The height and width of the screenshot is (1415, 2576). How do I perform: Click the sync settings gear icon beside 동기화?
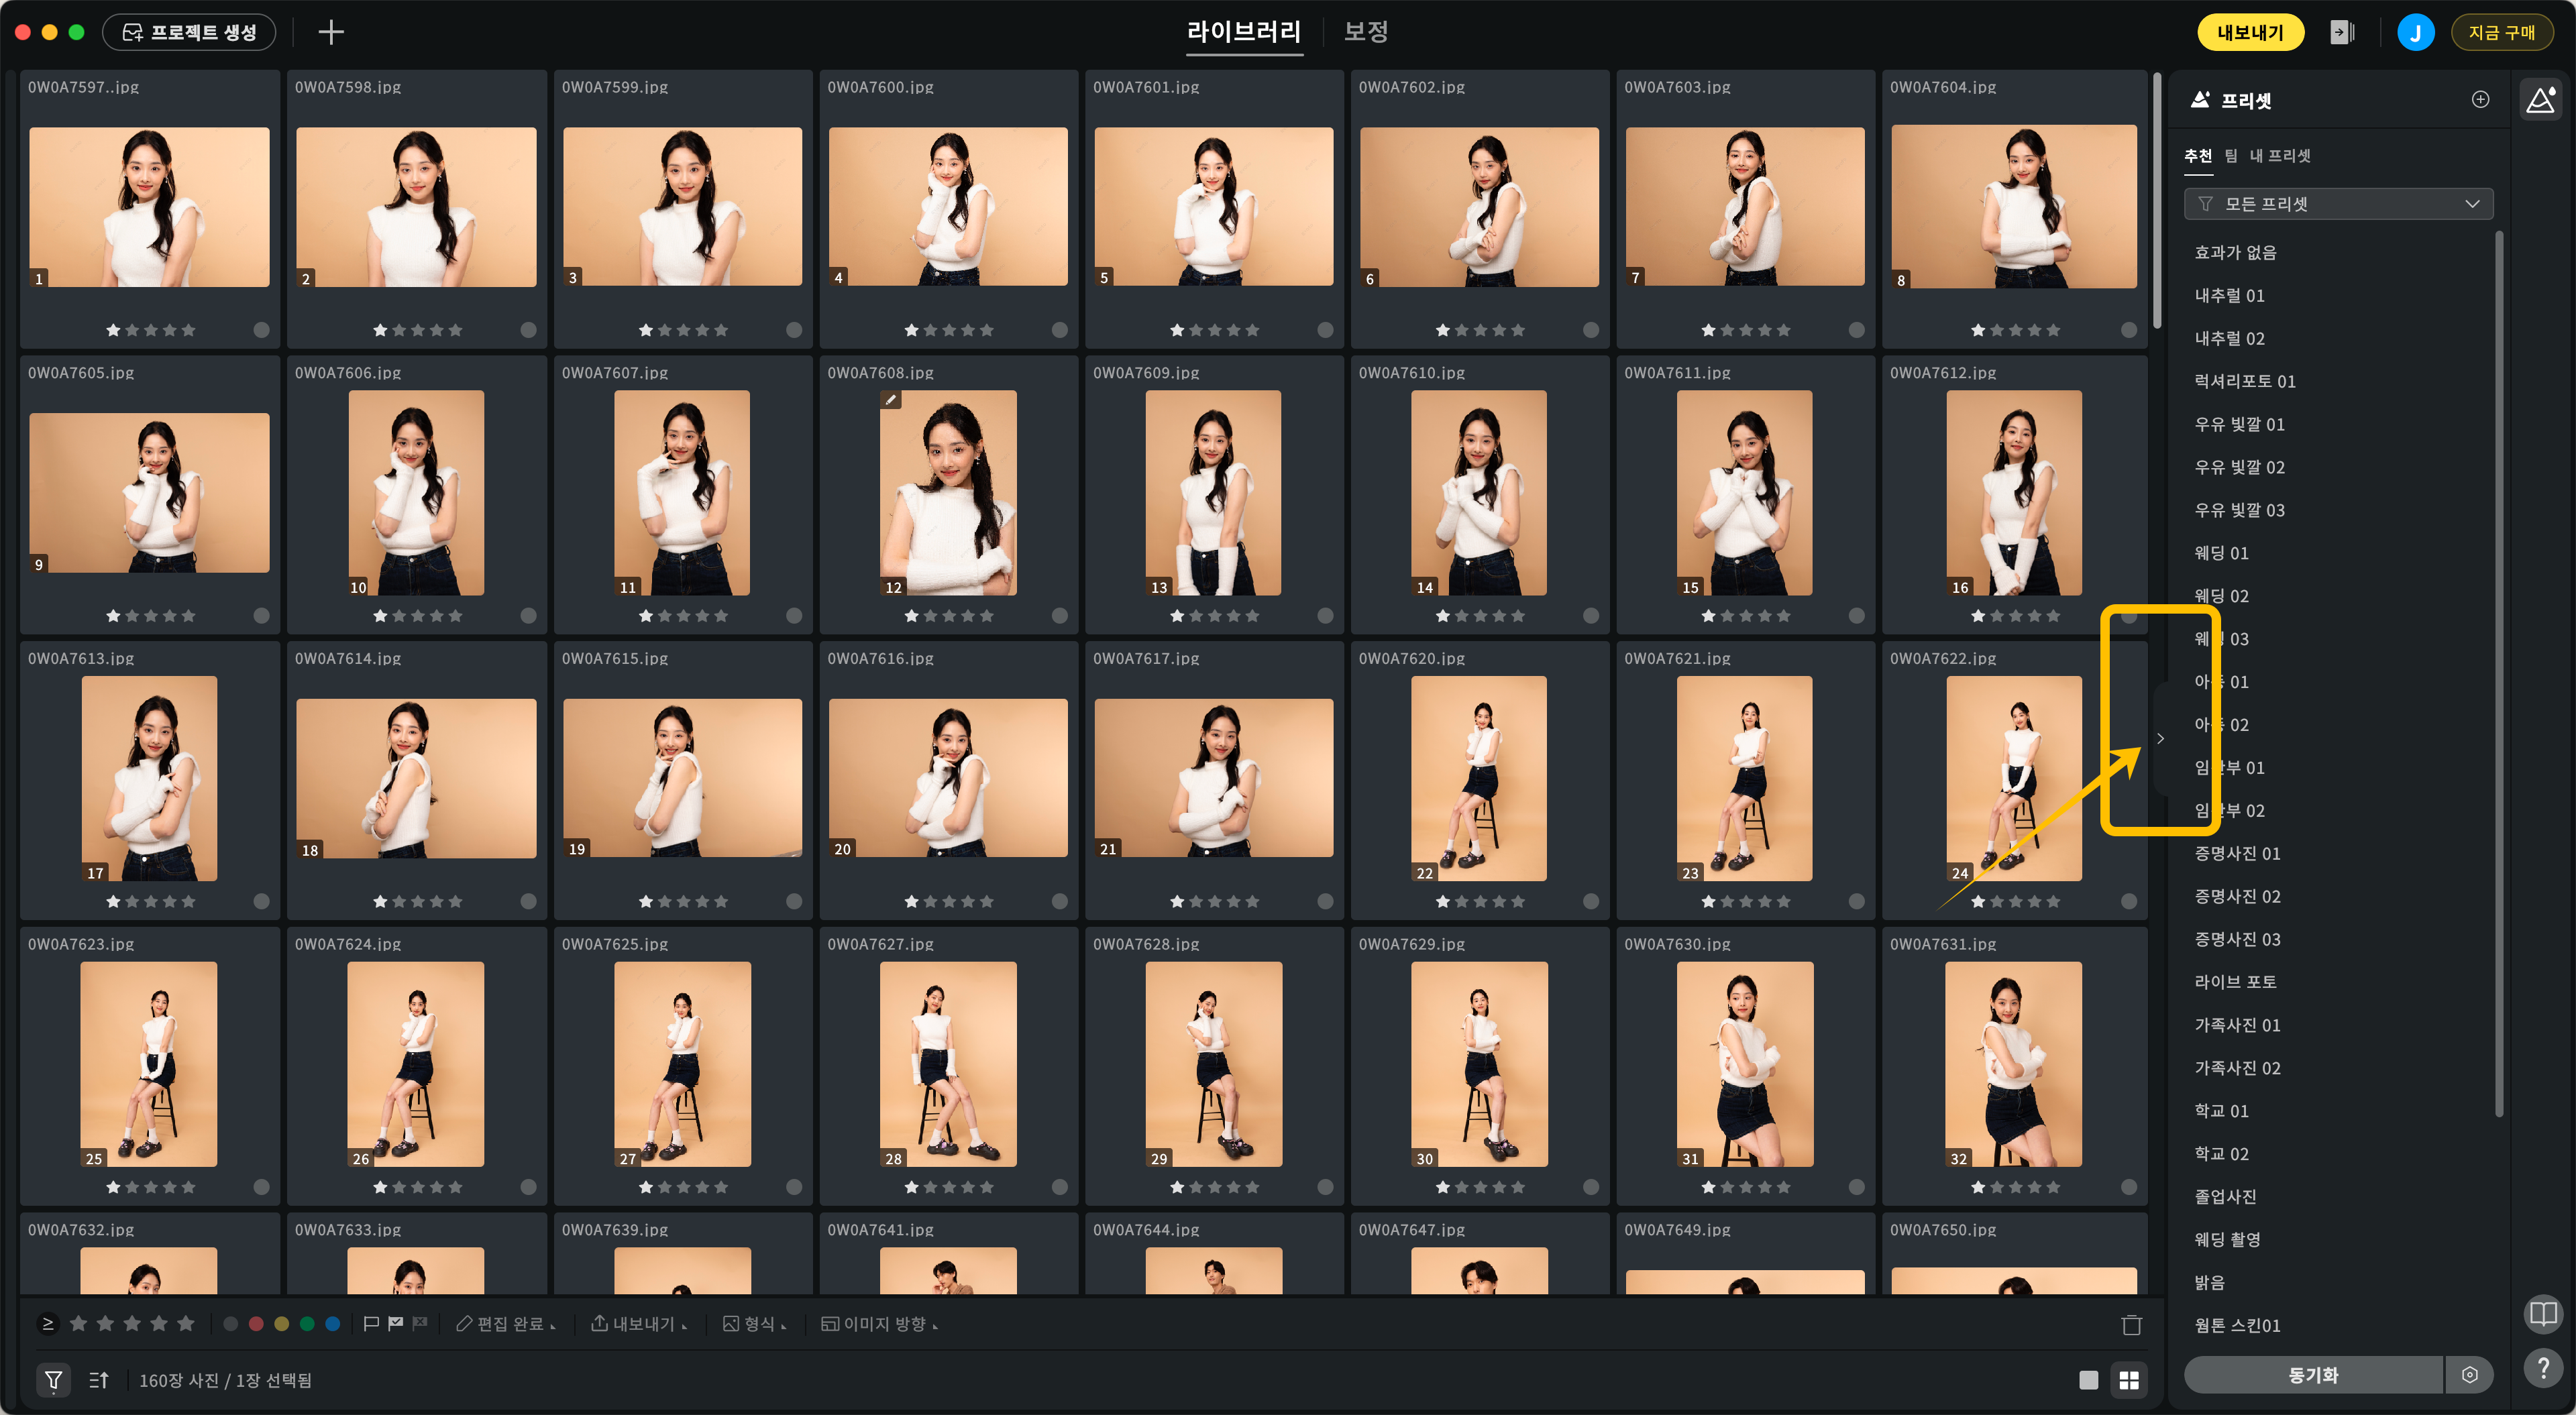point(2469,1374)
